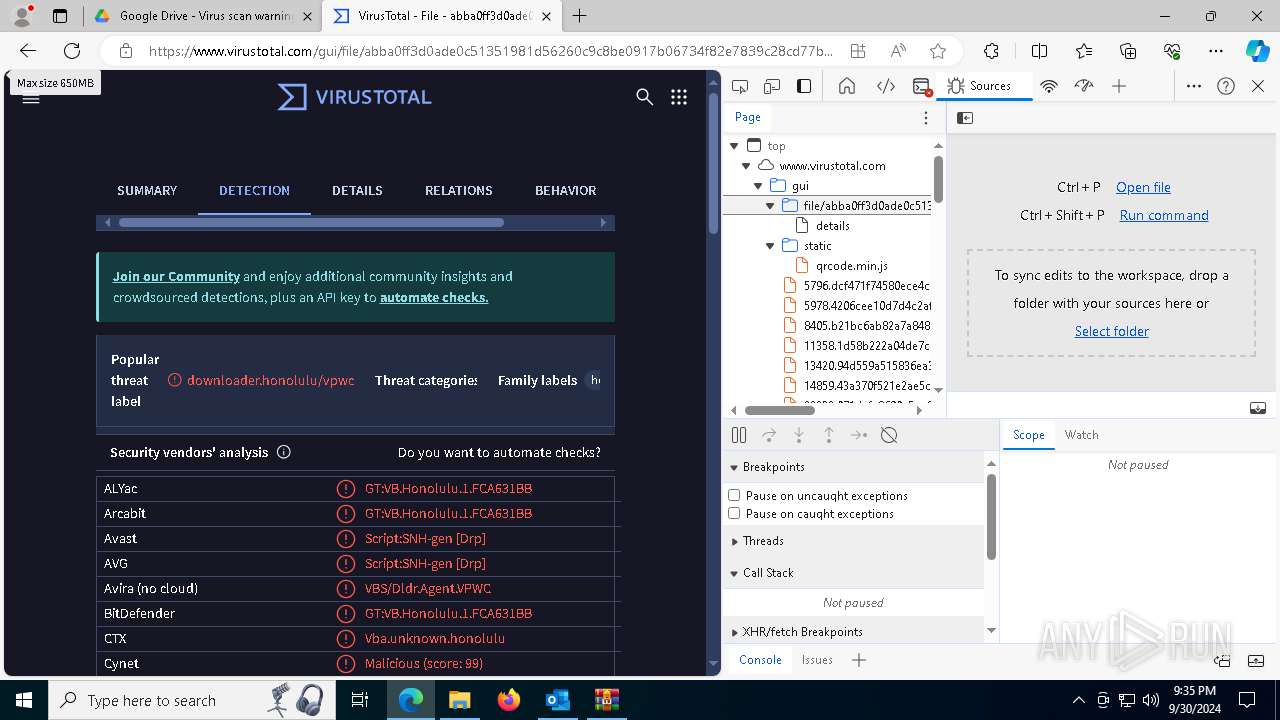The height and width of the screenshot is (720, 1280).
Task: Click Step over next function call
Action: pyautogui.click(x=769, y=435)
